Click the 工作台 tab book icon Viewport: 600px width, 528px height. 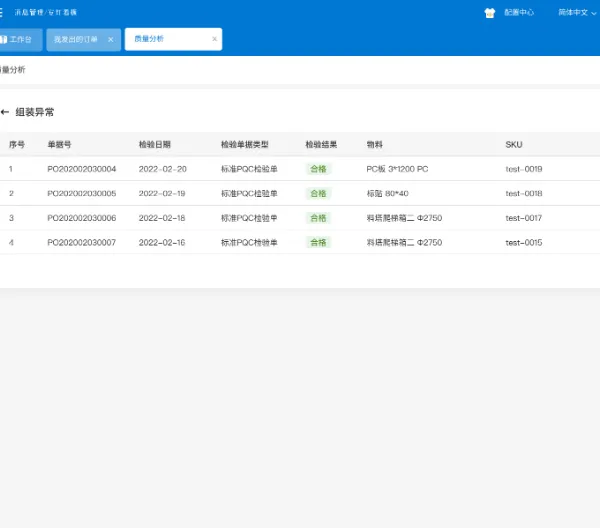(x=3, y=39)
